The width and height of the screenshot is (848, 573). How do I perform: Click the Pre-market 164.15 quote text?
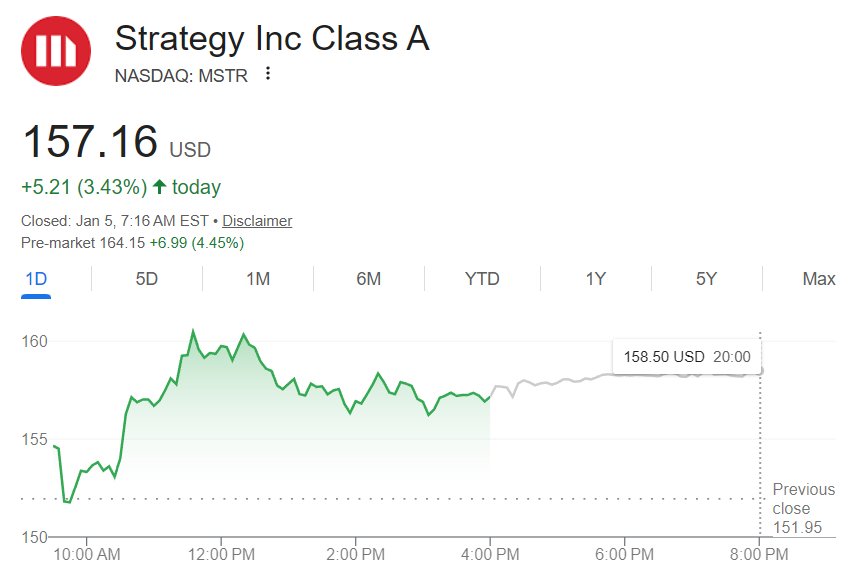132,243
